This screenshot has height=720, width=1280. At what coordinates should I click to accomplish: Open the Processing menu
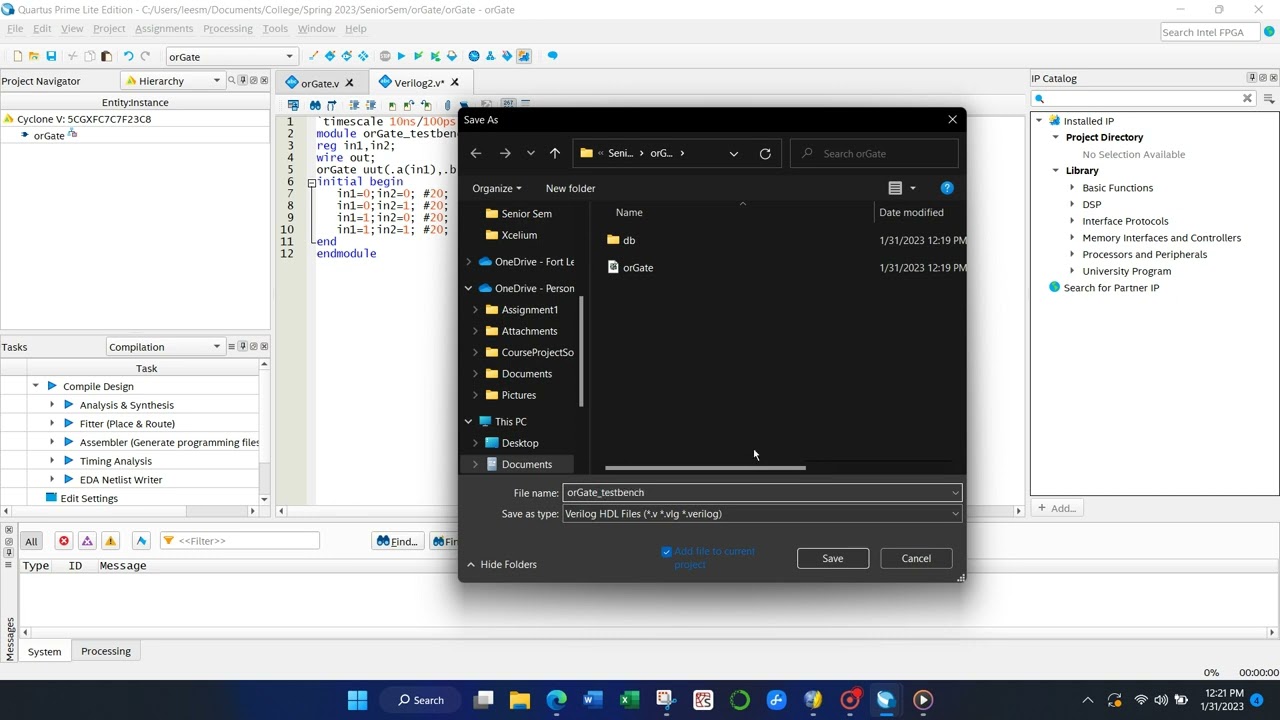(x=228, y=29)
